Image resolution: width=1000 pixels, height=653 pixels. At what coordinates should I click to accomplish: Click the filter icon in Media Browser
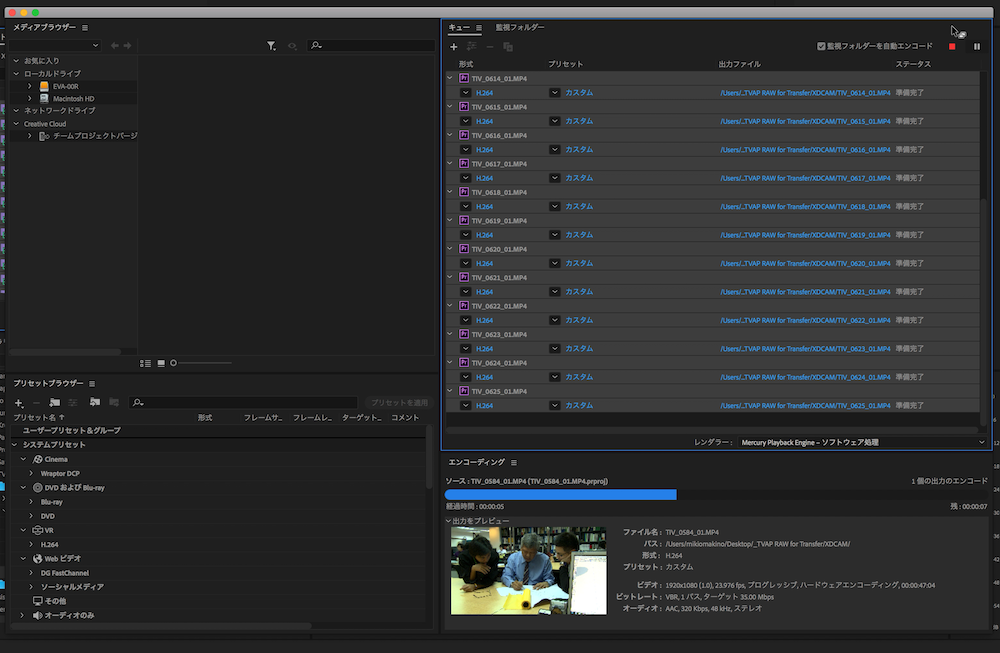point(272,46)
